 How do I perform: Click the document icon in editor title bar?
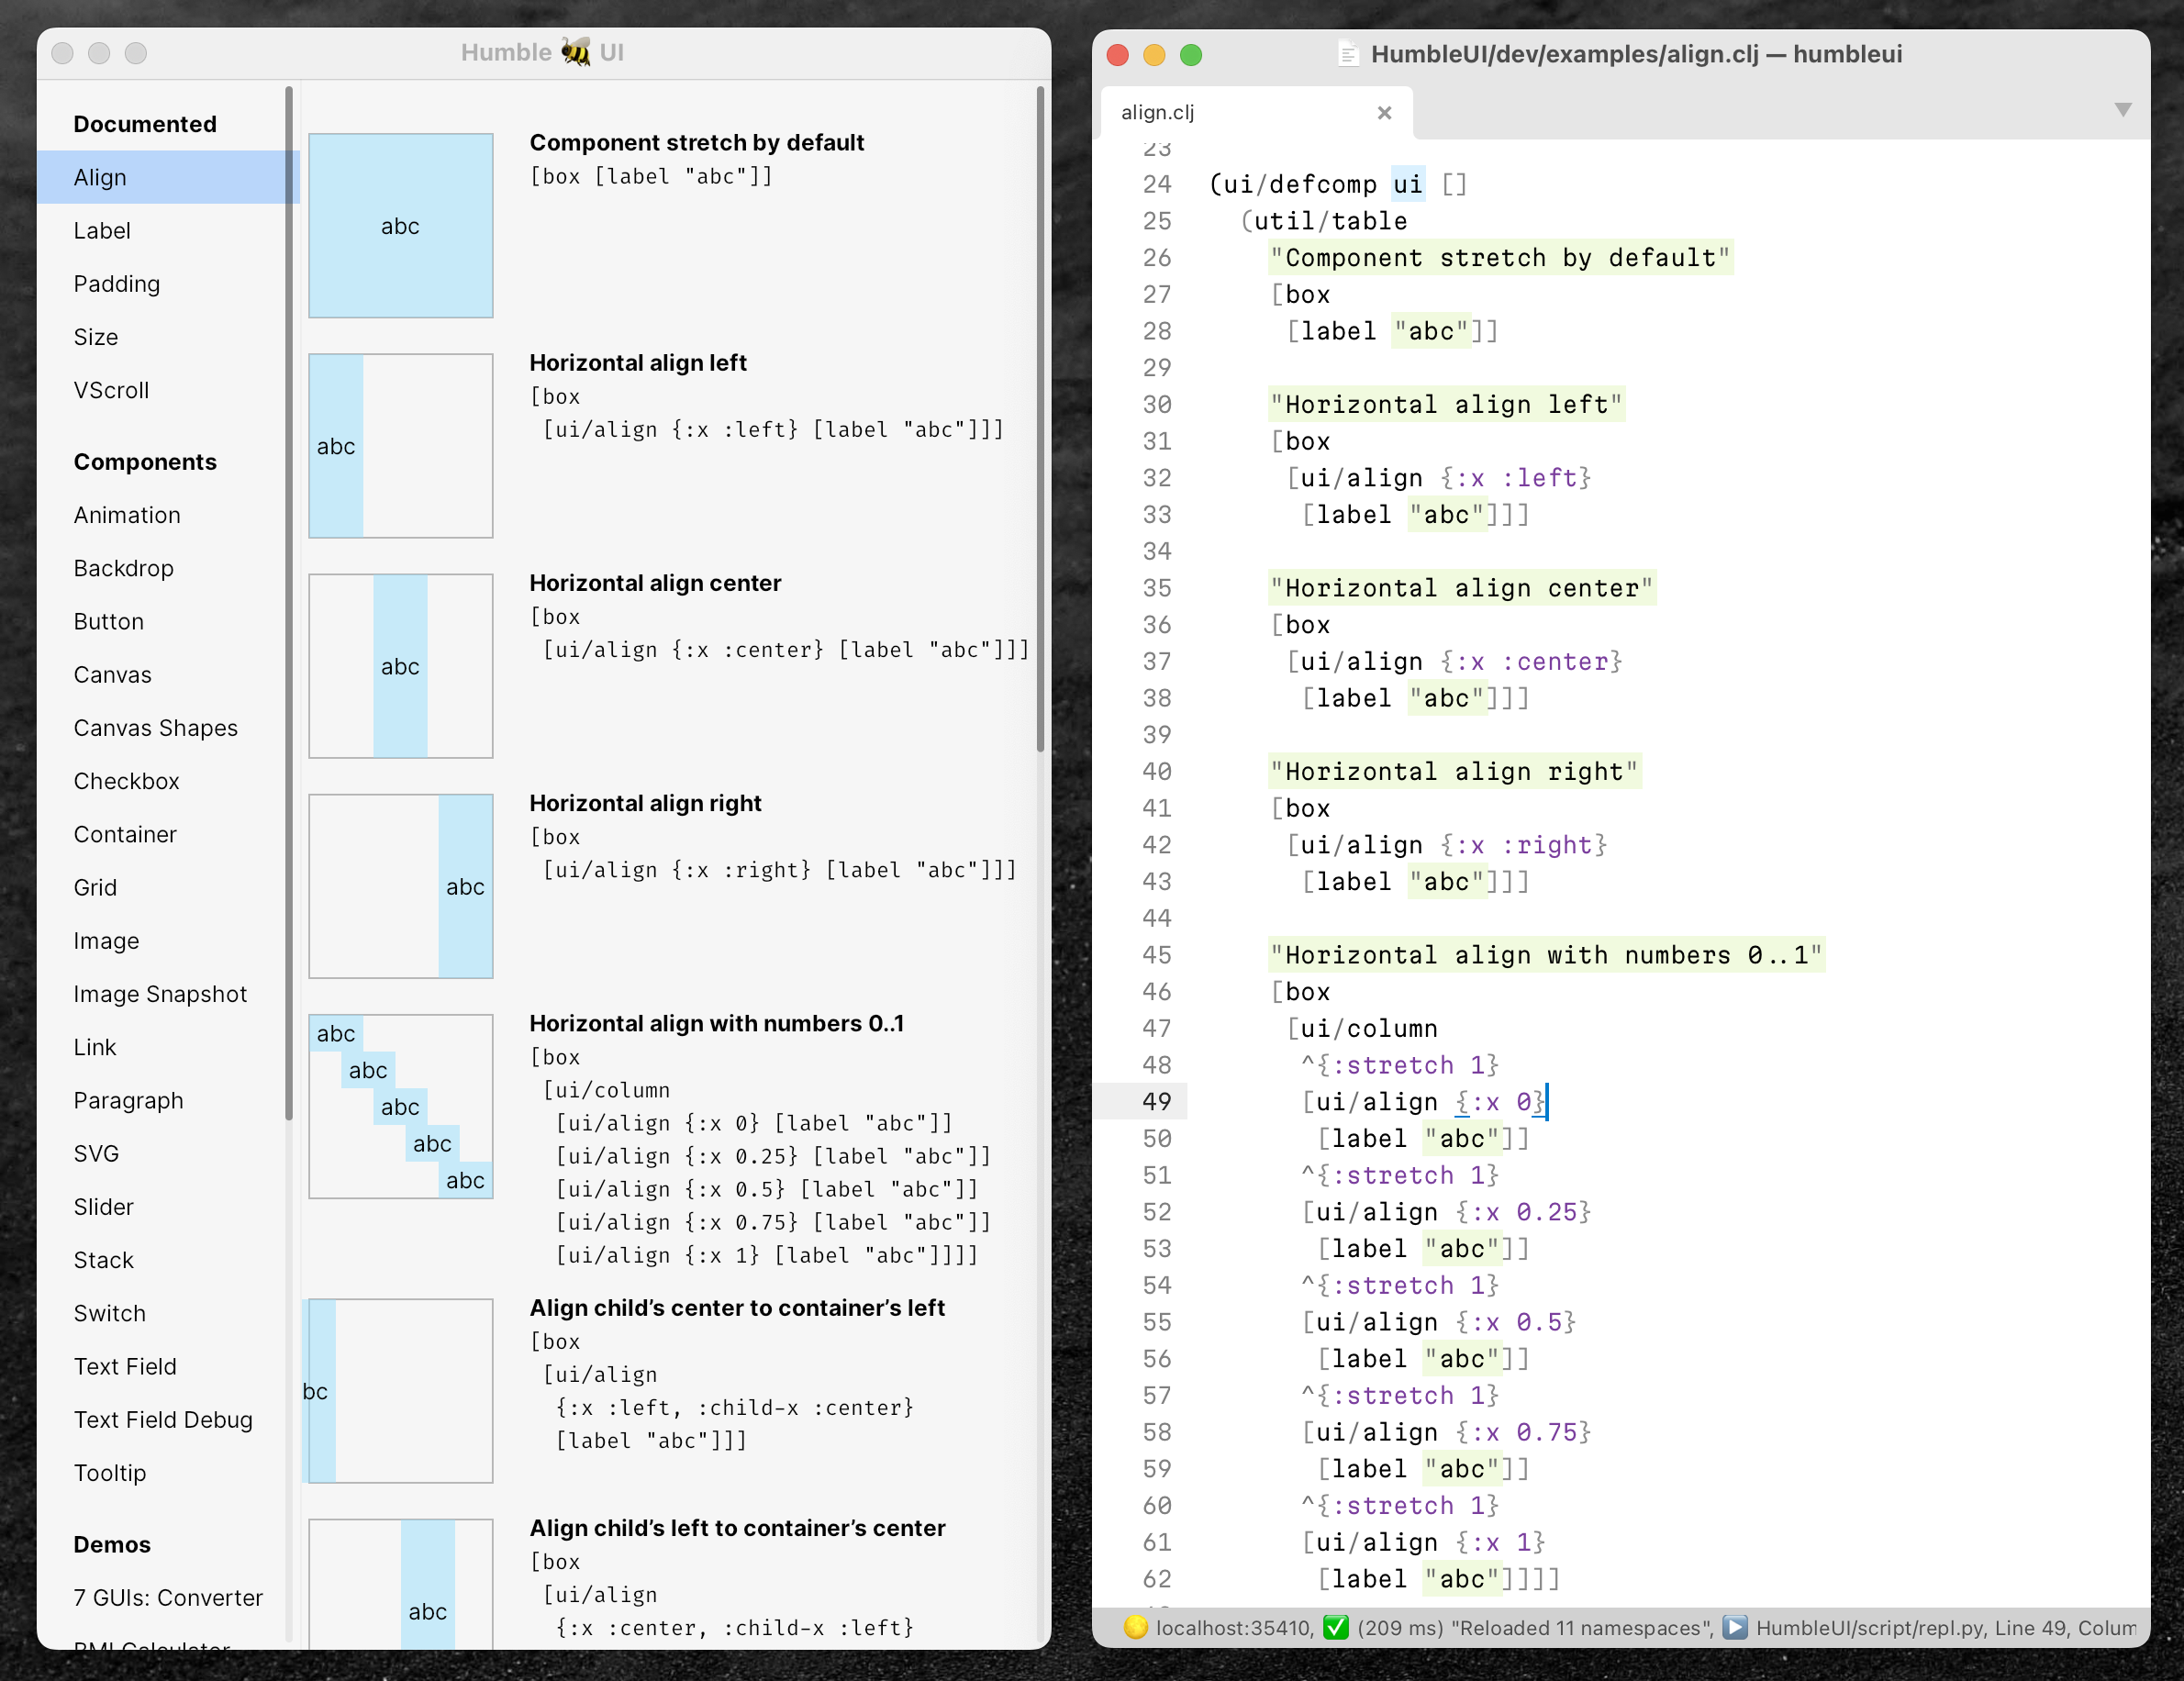(1348, 54)
